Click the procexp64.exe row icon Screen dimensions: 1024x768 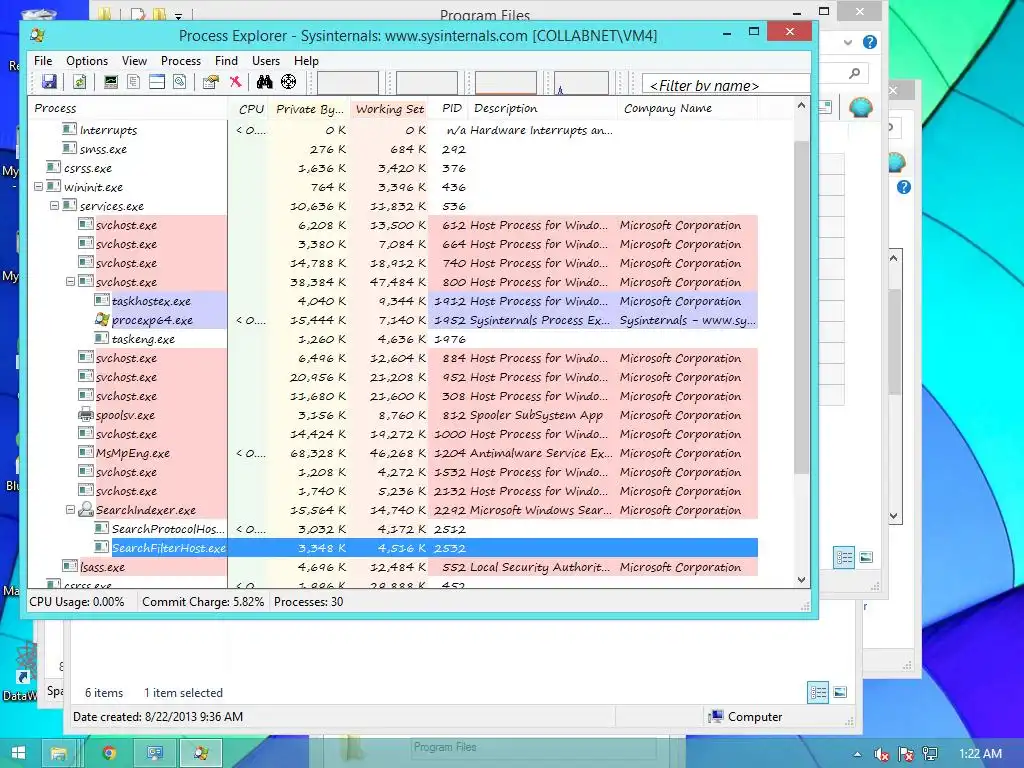click(102, 319)
